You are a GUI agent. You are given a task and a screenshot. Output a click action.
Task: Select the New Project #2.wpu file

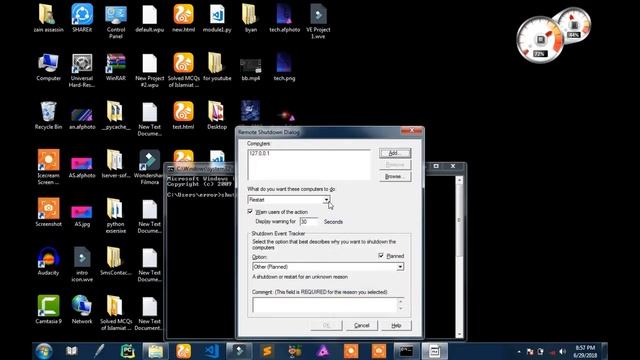click(x=149, y=70)
